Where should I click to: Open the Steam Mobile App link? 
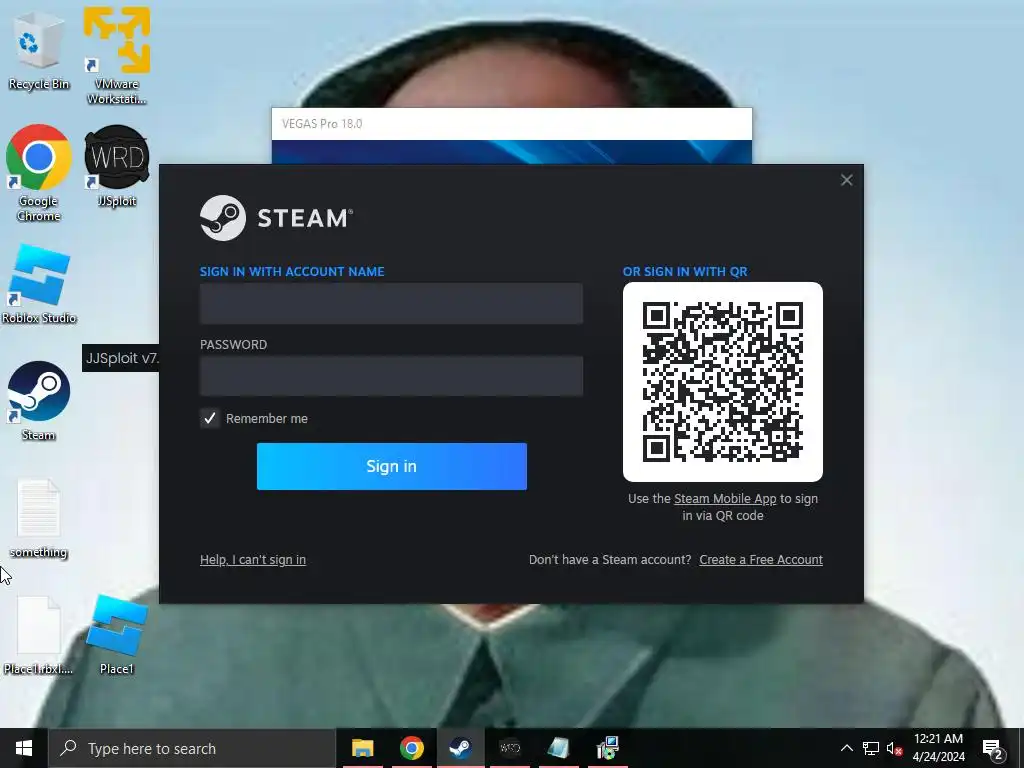[725, 499]
